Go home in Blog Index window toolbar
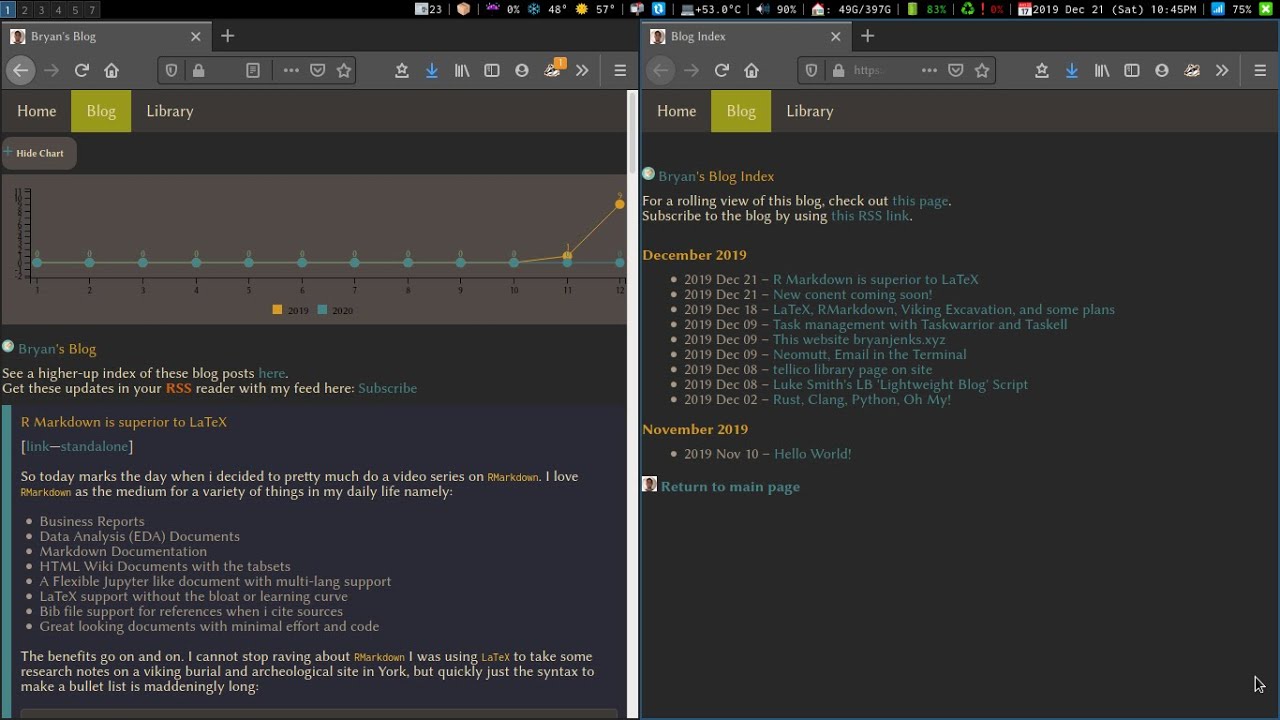Screen dimensions: 1280x720 click(x=752, y=71)
